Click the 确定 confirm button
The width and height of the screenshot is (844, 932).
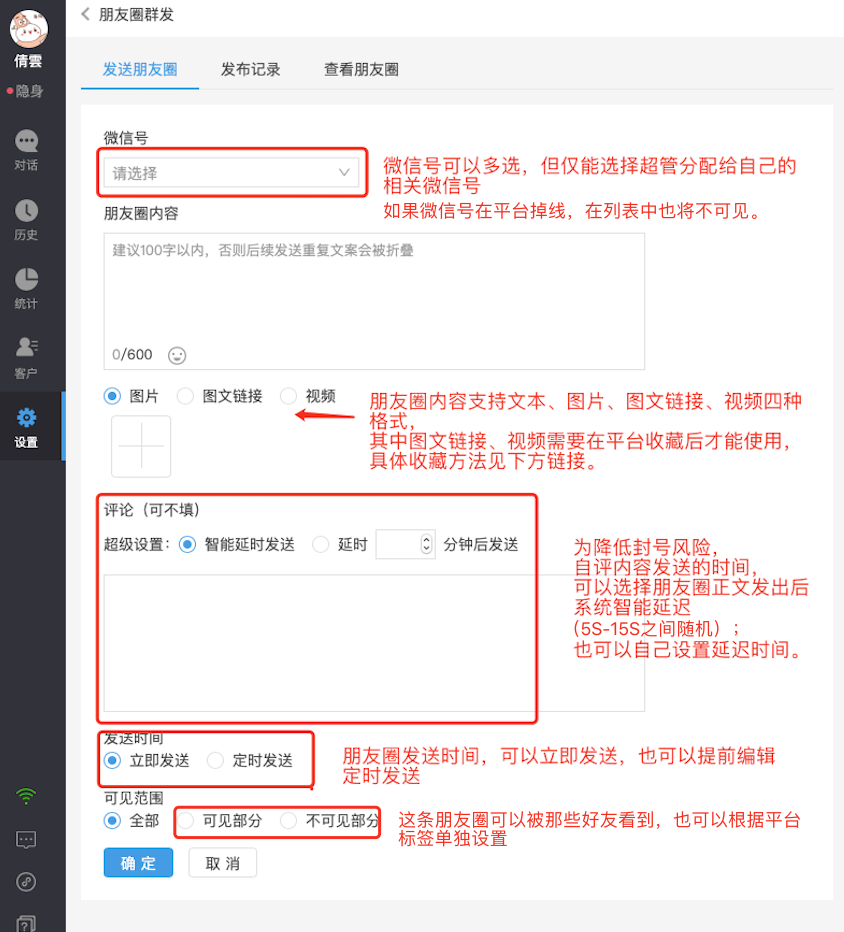point(138,862)
